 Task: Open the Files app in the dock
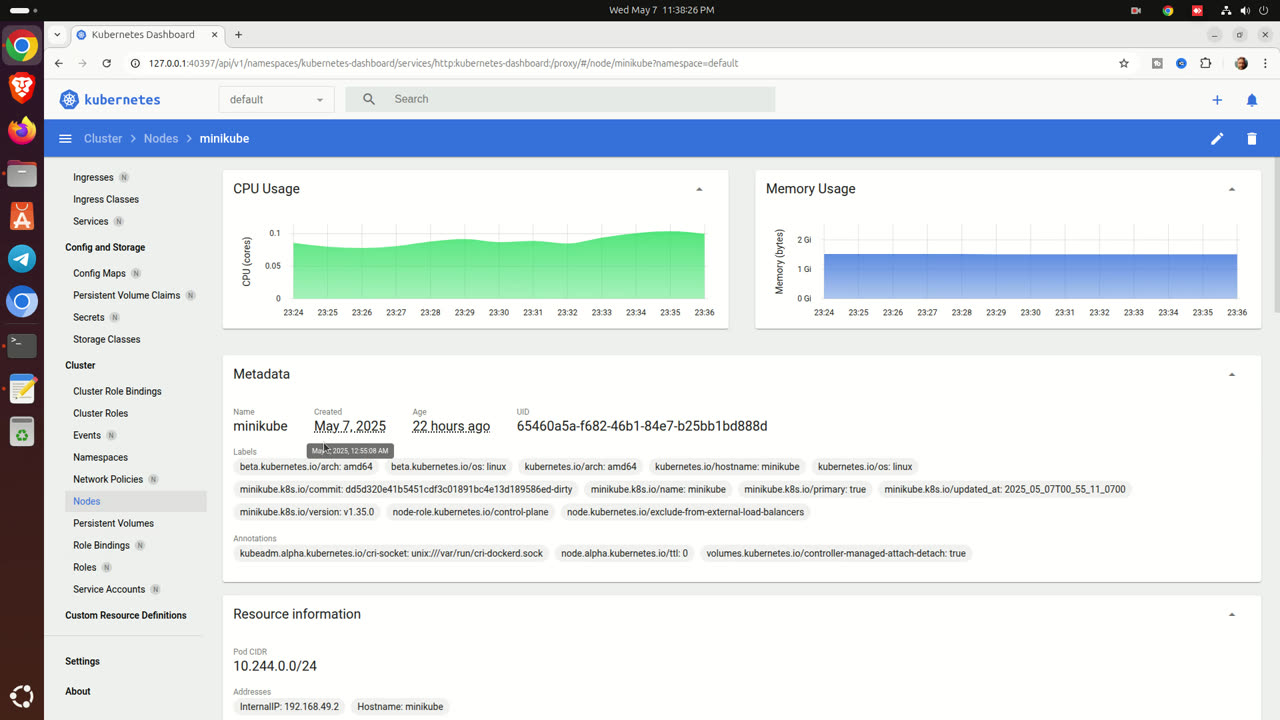[x=22, y=173]
